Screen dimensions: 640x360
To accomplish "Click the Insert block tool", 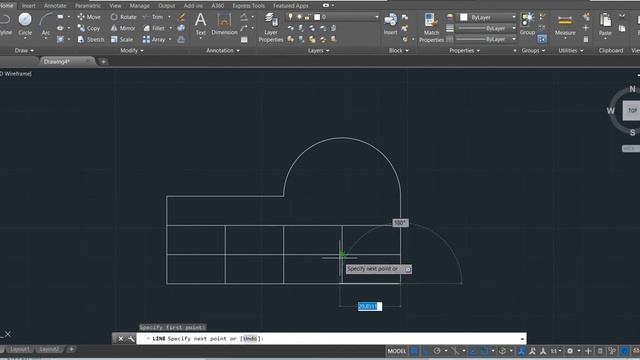I will point(390,24).
